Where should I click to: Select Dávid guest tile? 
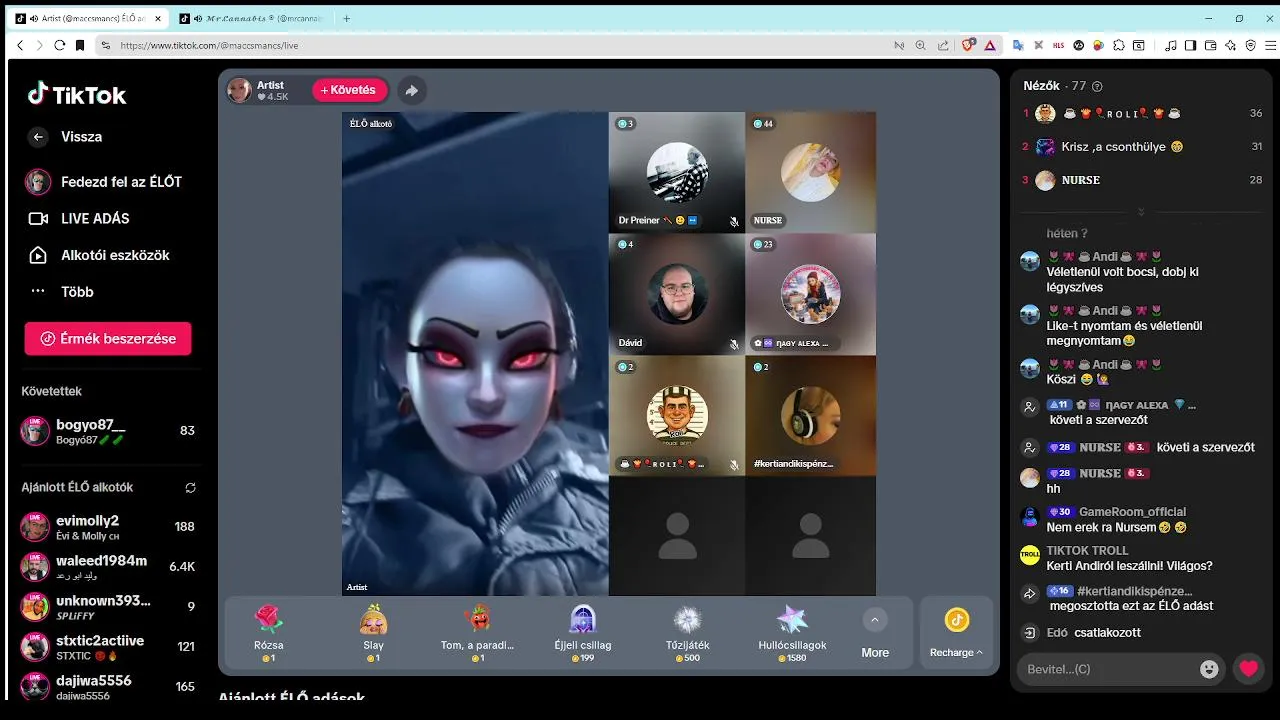[677, 294]
